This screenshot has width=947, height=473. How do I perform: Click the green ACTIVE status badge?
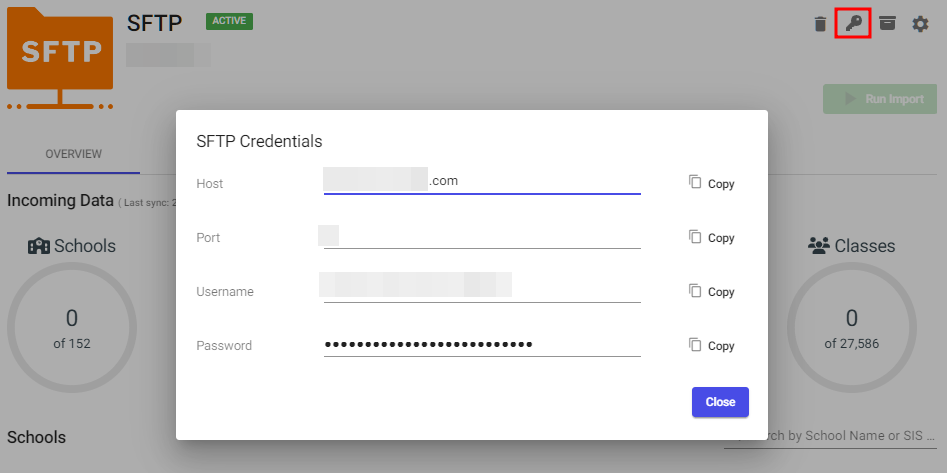229,21
